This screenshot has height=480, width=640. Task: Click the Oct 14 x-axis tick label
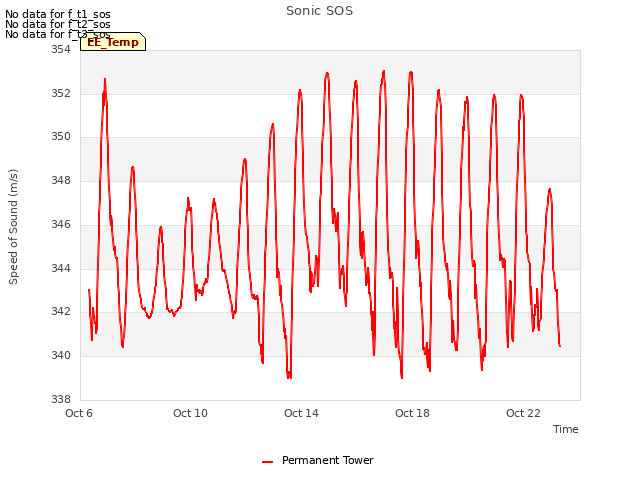pos(301,413)
